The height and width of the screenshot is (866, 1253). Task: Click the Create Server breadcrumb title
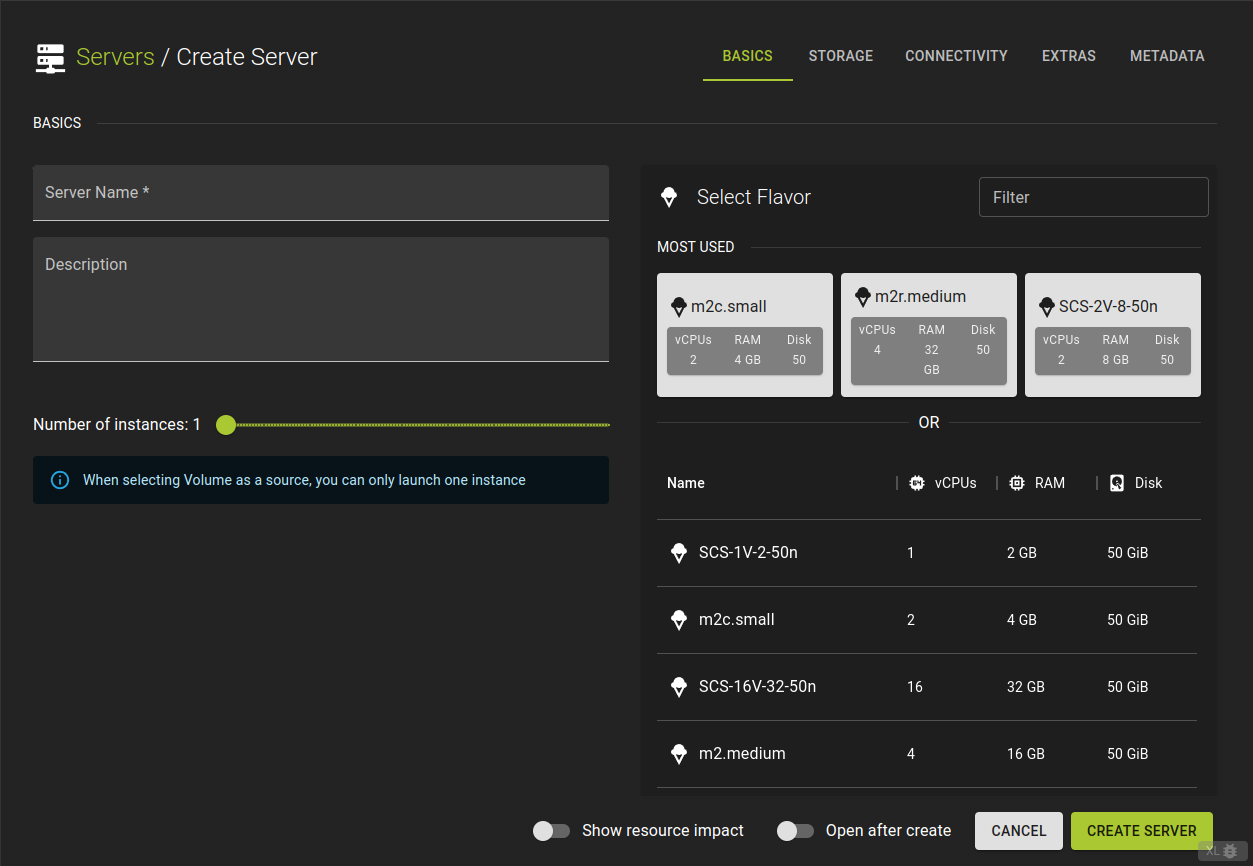247,57
